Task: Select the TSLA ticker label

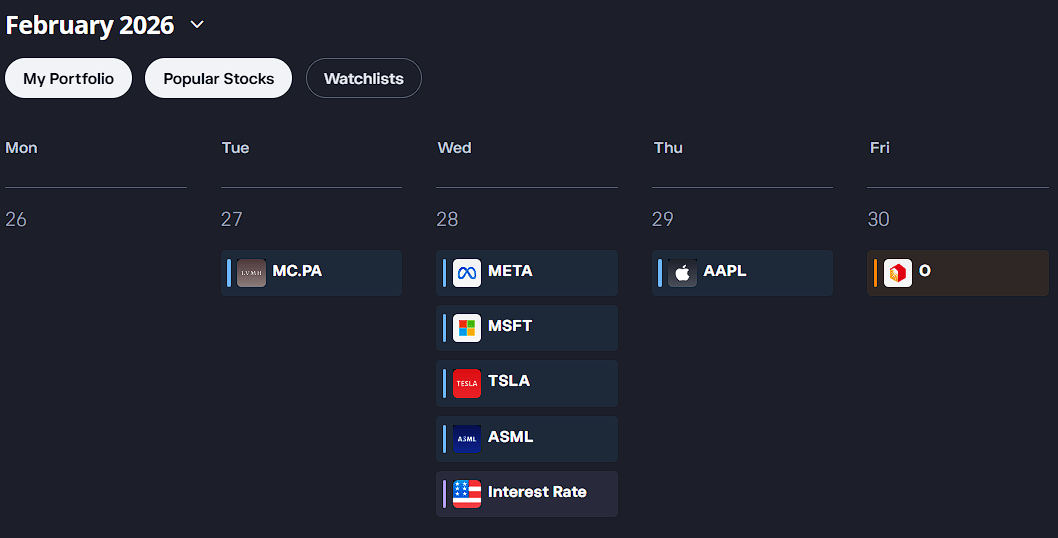Action: (x=509, y=381)
